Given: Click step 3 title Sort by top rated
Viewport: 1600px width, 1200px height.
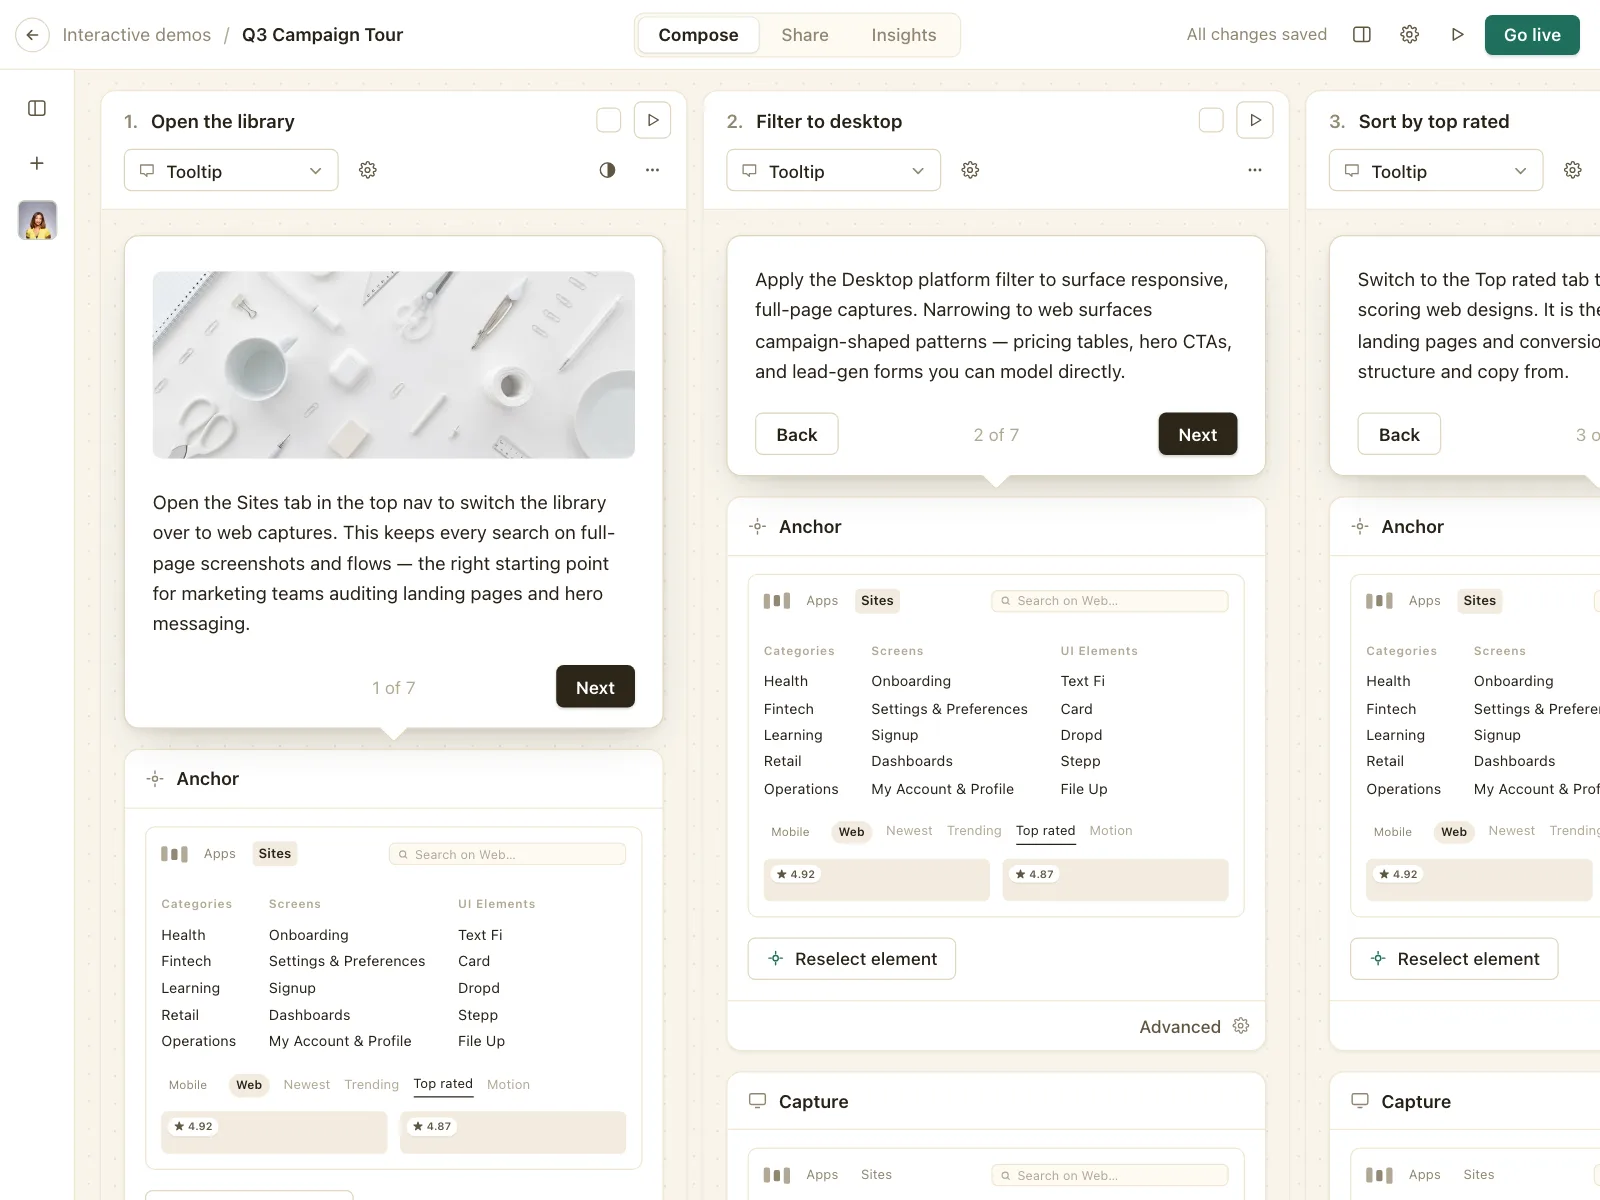Looking at the screenshot, I should [1434, 121].
